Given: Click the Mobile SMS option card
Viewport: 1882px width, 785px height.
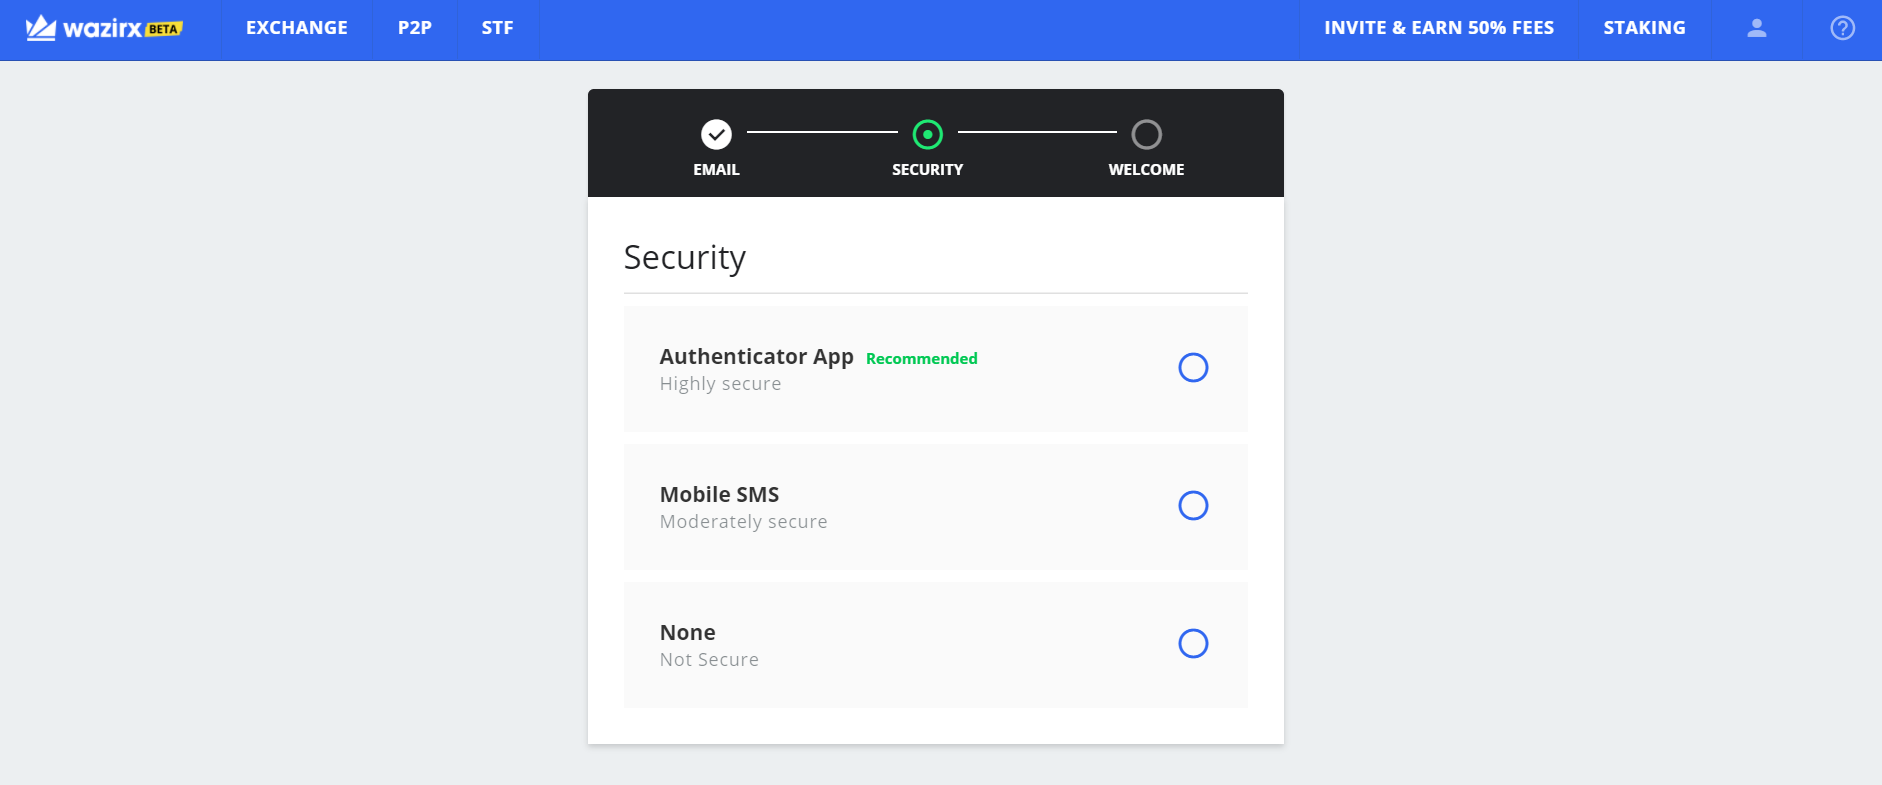Looking at the screenshot, I should coord(936,507).
